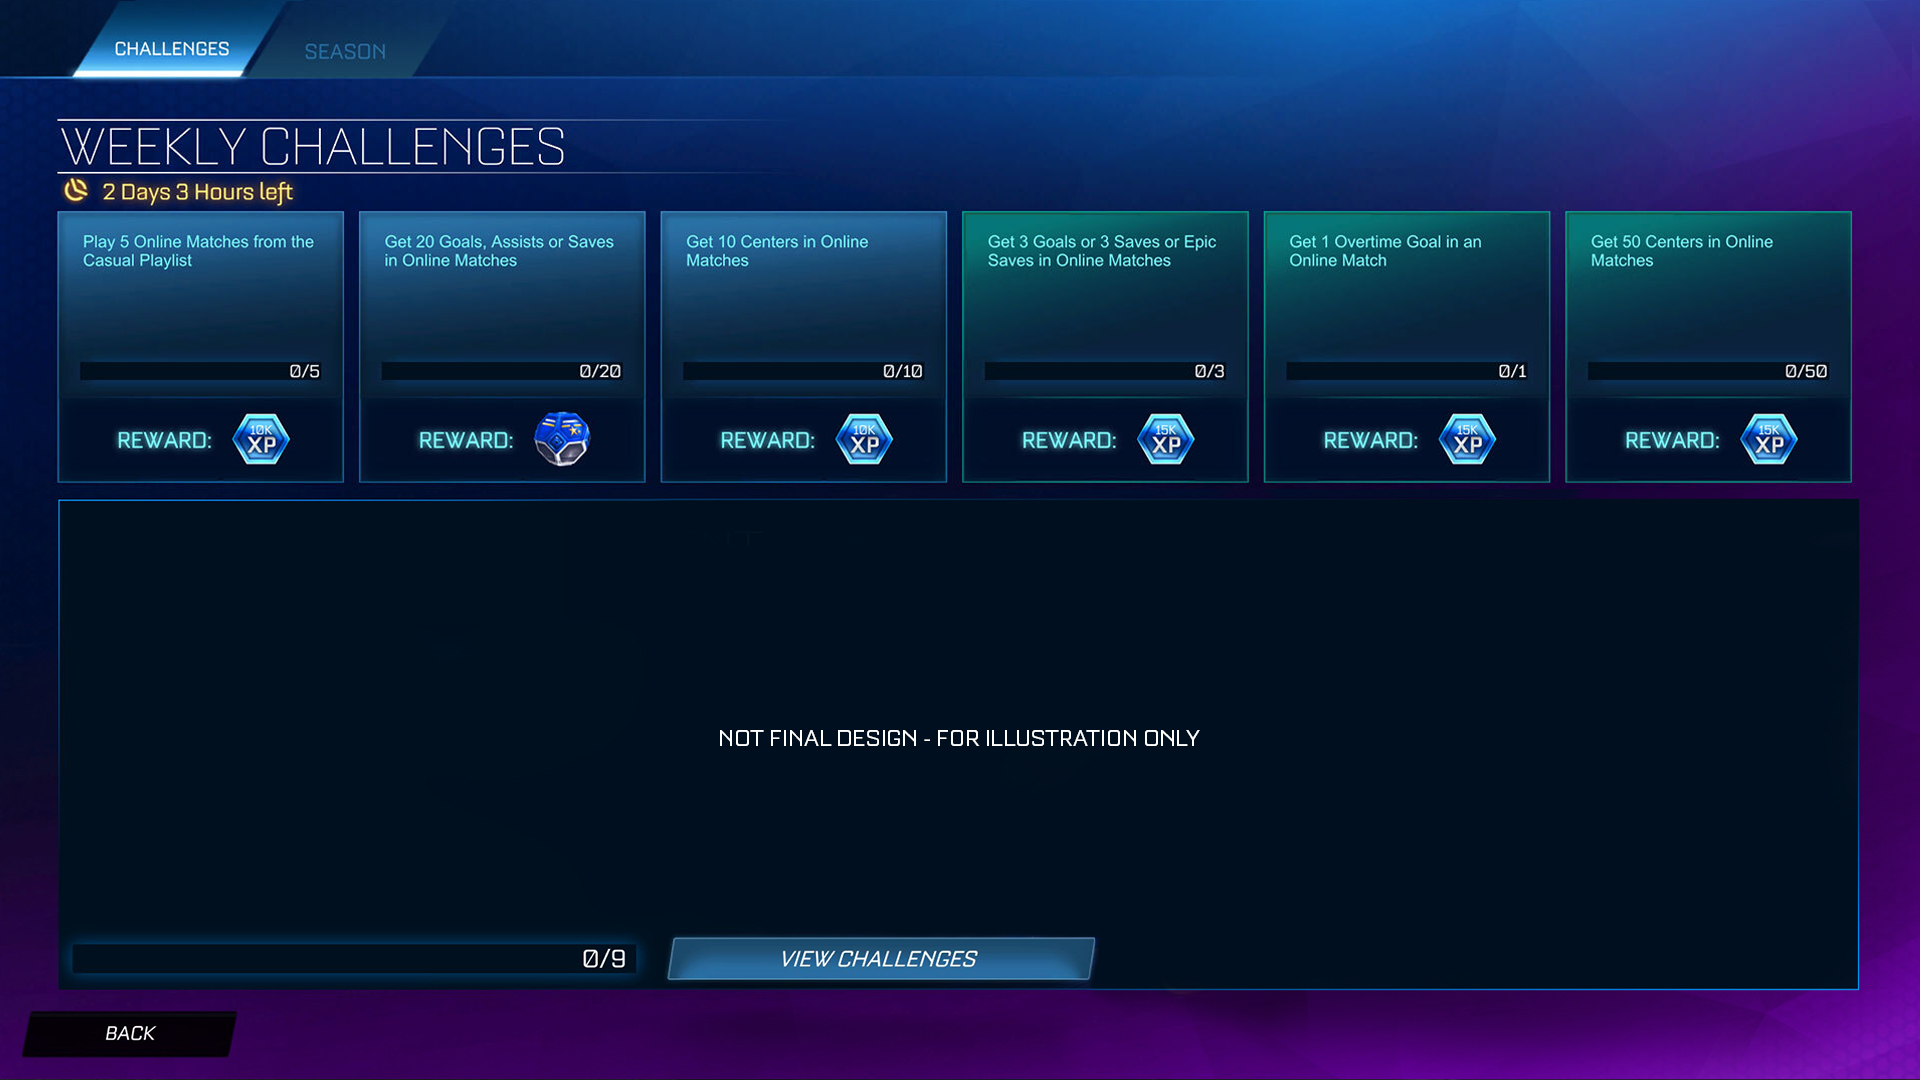Viewport: 1920px width, 1080px height.
Task: Click the Get 10 Centers in Online Matches card
Action: point(803,345)
